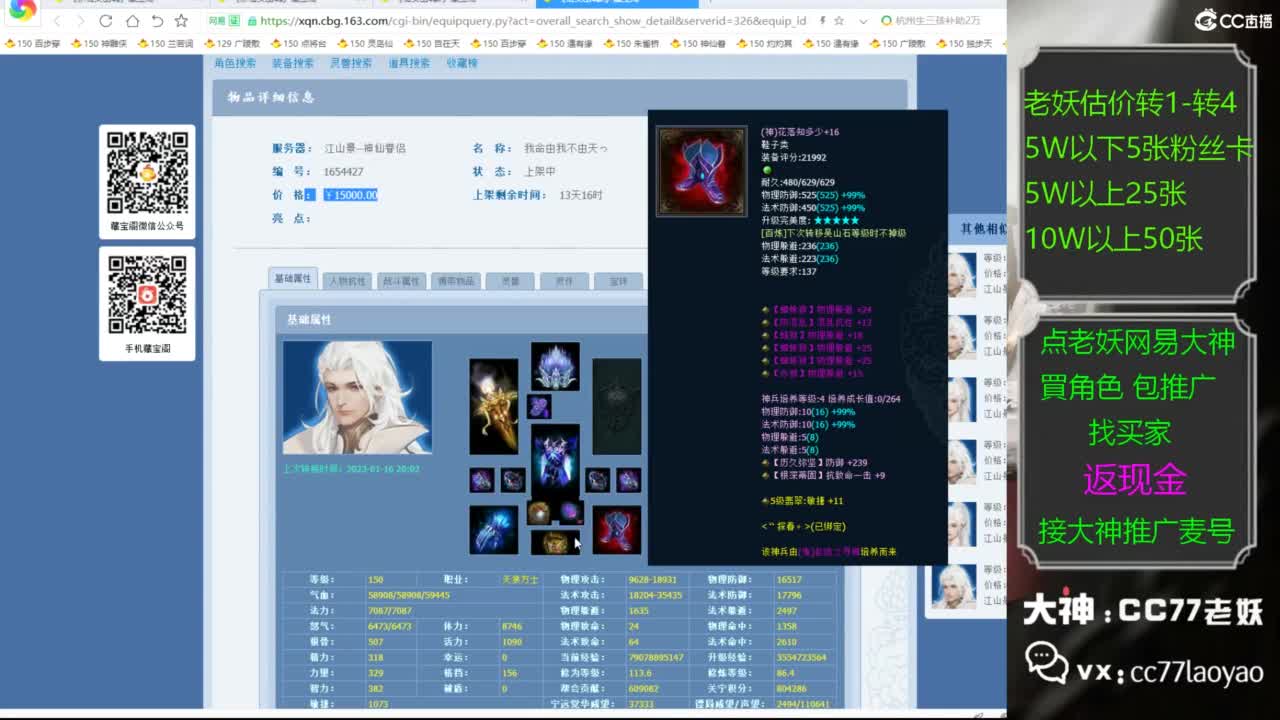Image resolution: width=1280 pixels, height=720 pixels.
Task: Click the 手机藏宝阁 mobile QR code
Action: pyautogui.click(x=147, y=296)
